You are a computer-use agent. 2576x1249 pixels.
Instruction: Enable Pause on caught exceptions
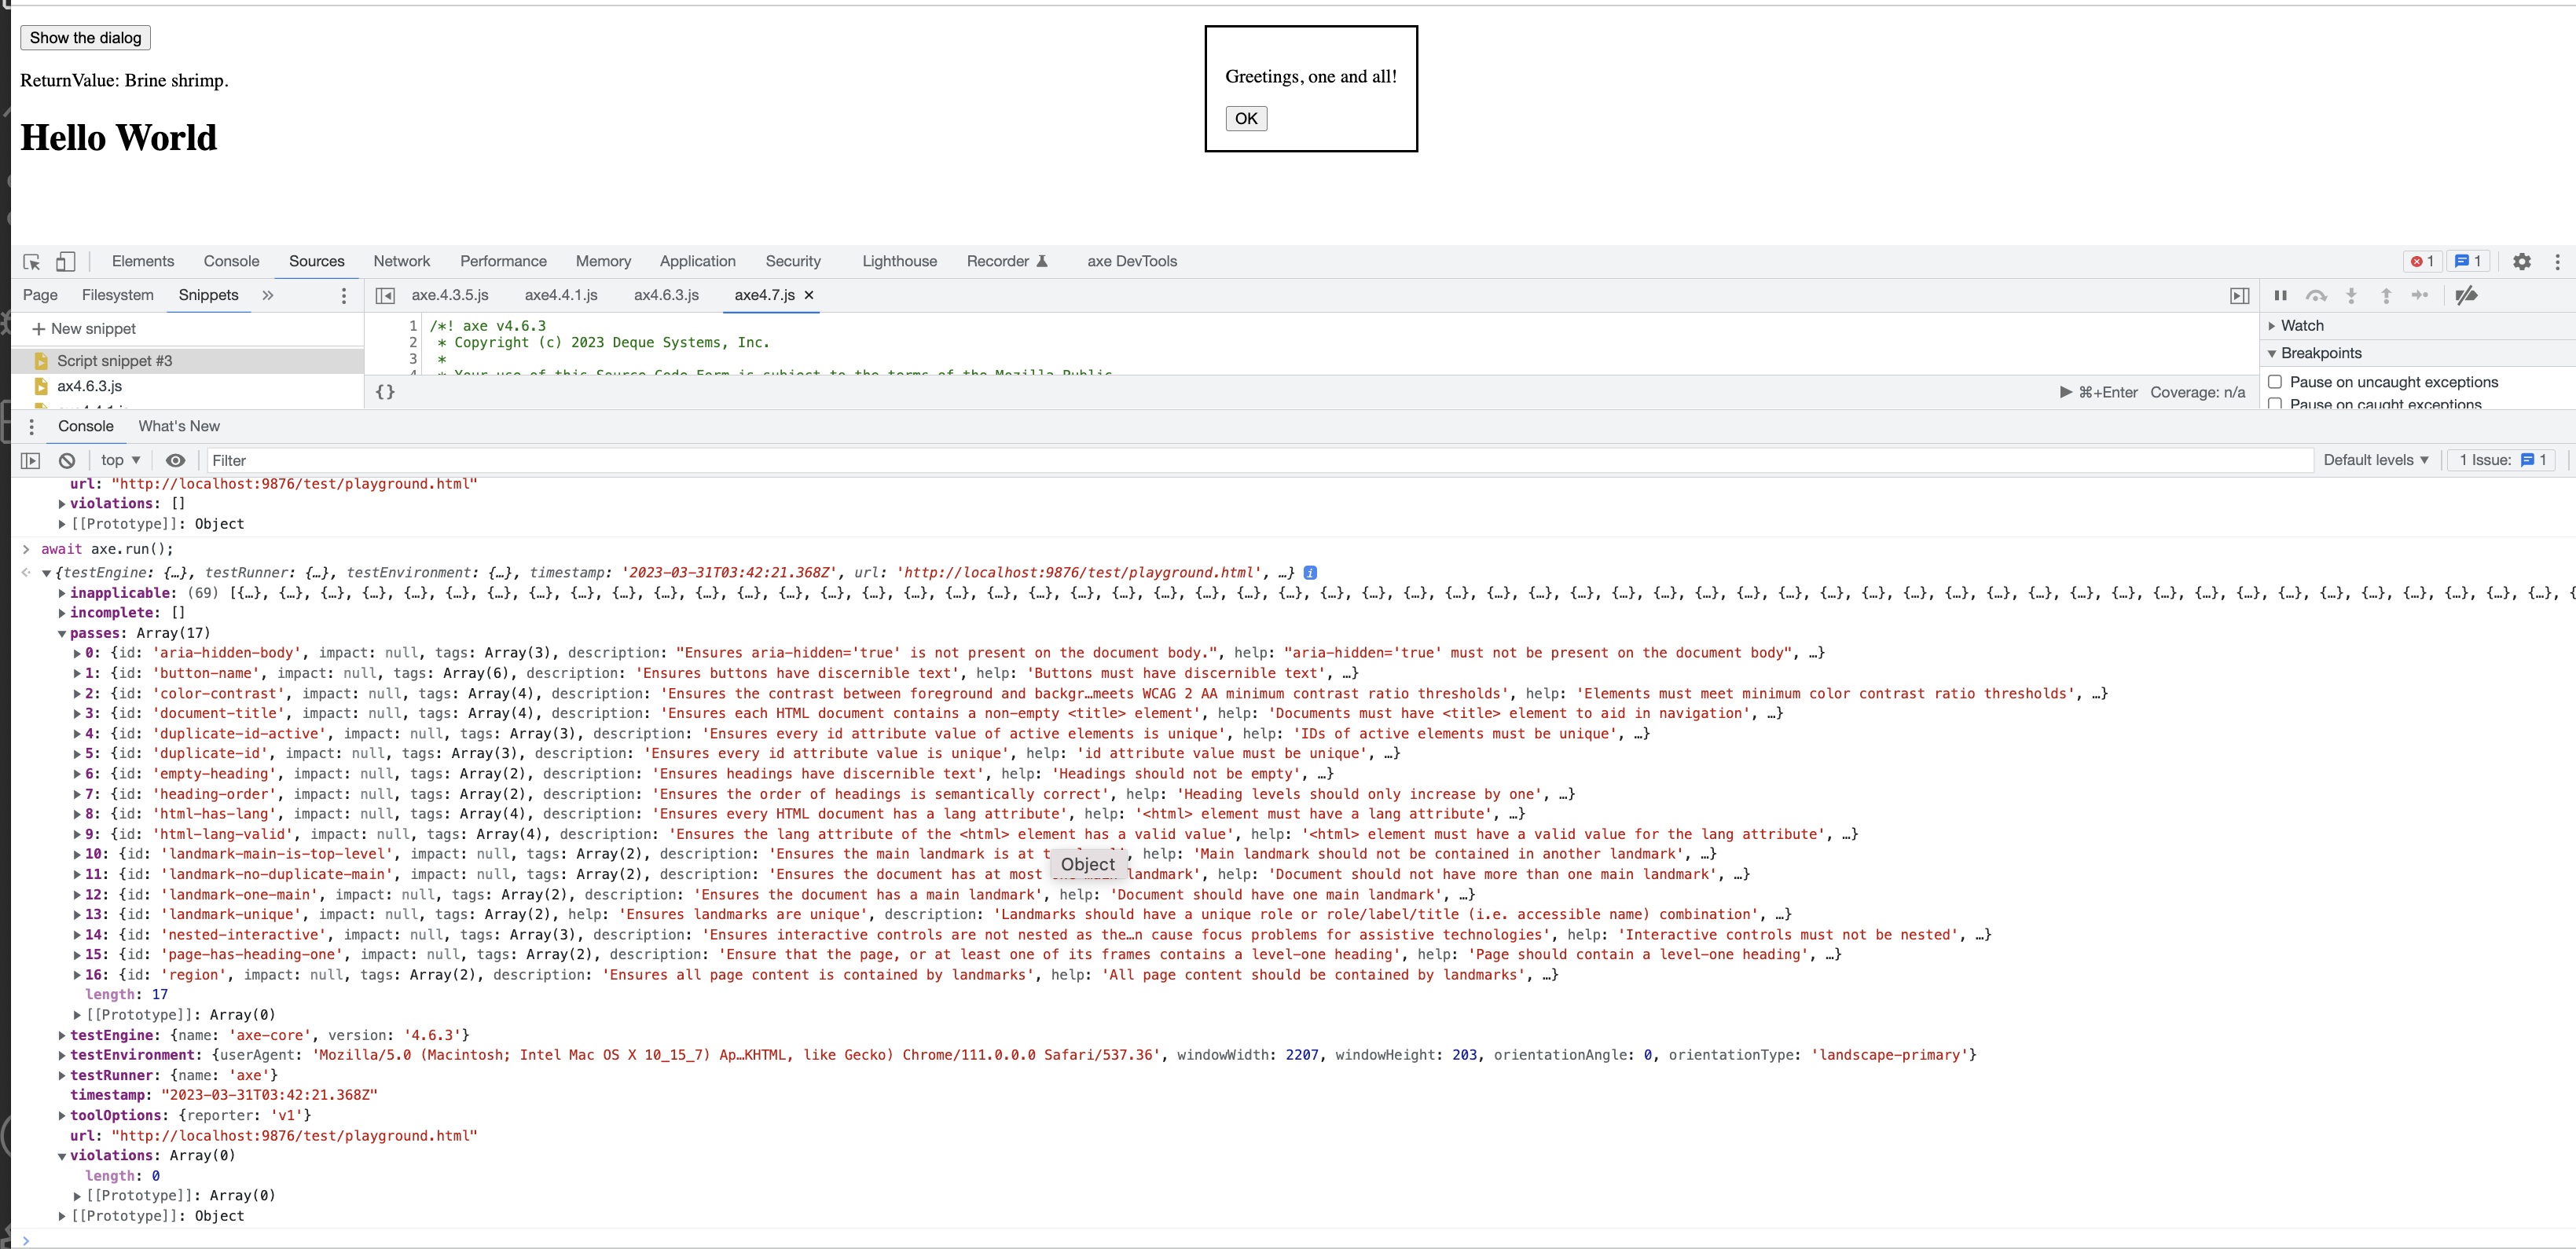(2275, 403)
